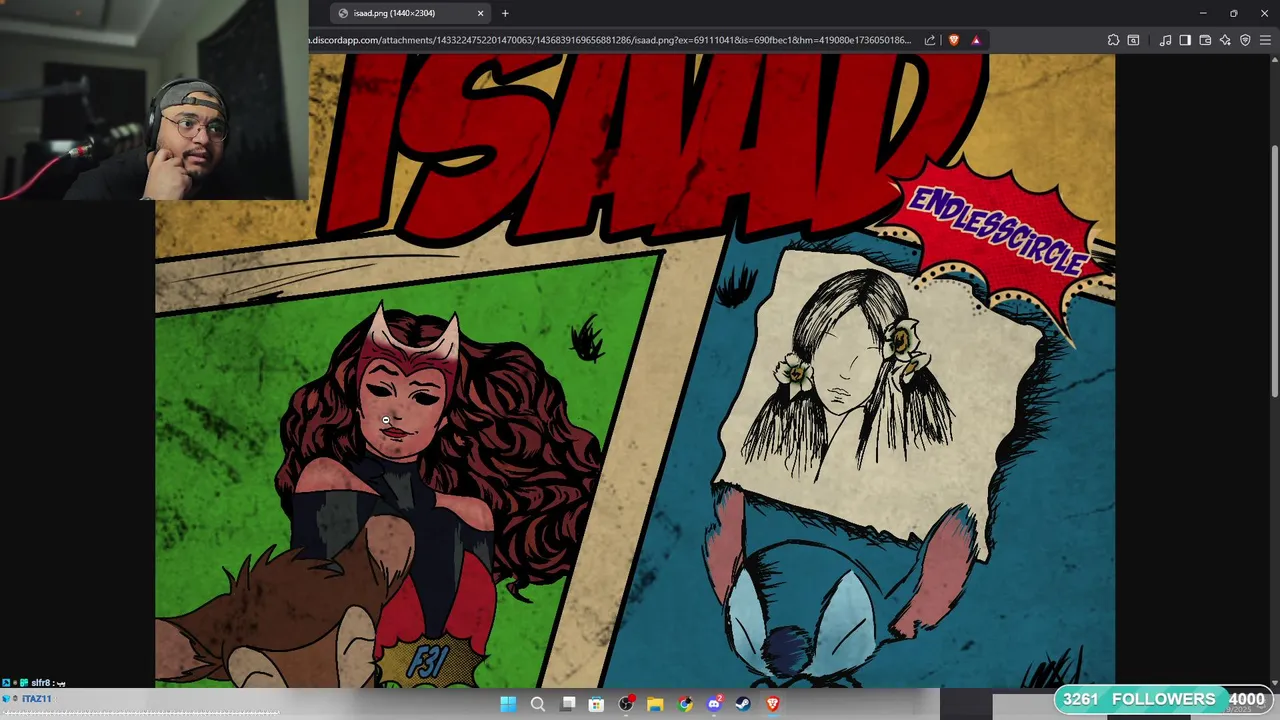Open the Brave hamburger main menu
This screenshot has width=1280, height=720.
(1265, 40)
